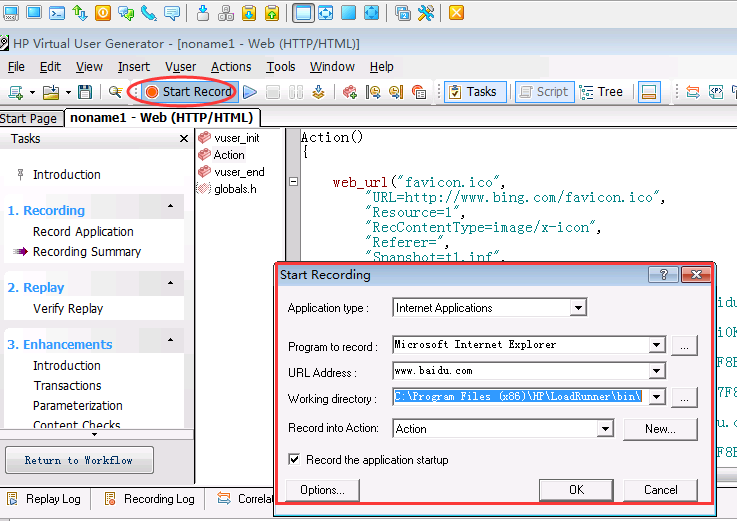Open the Tasks pane toolbar button
This screenshot has height=521, width=737.
470,92
